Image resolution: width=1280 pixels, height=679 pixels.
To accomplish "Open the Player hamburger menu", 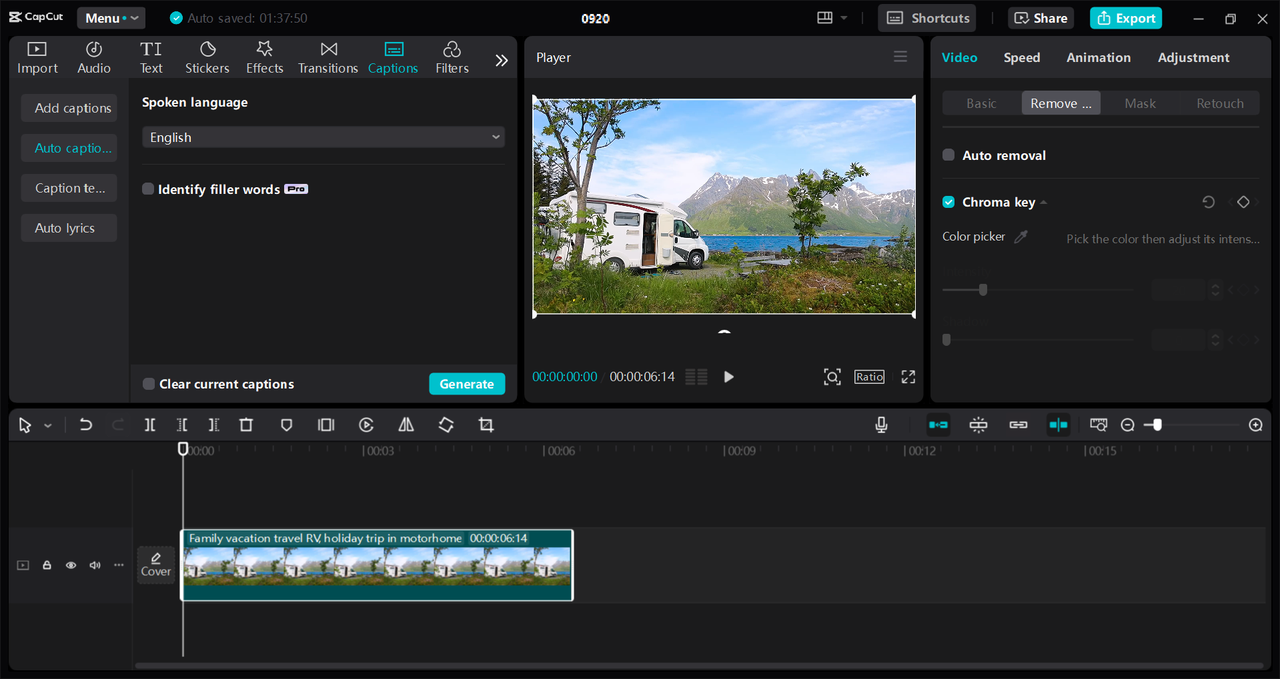I will [900, 57].
